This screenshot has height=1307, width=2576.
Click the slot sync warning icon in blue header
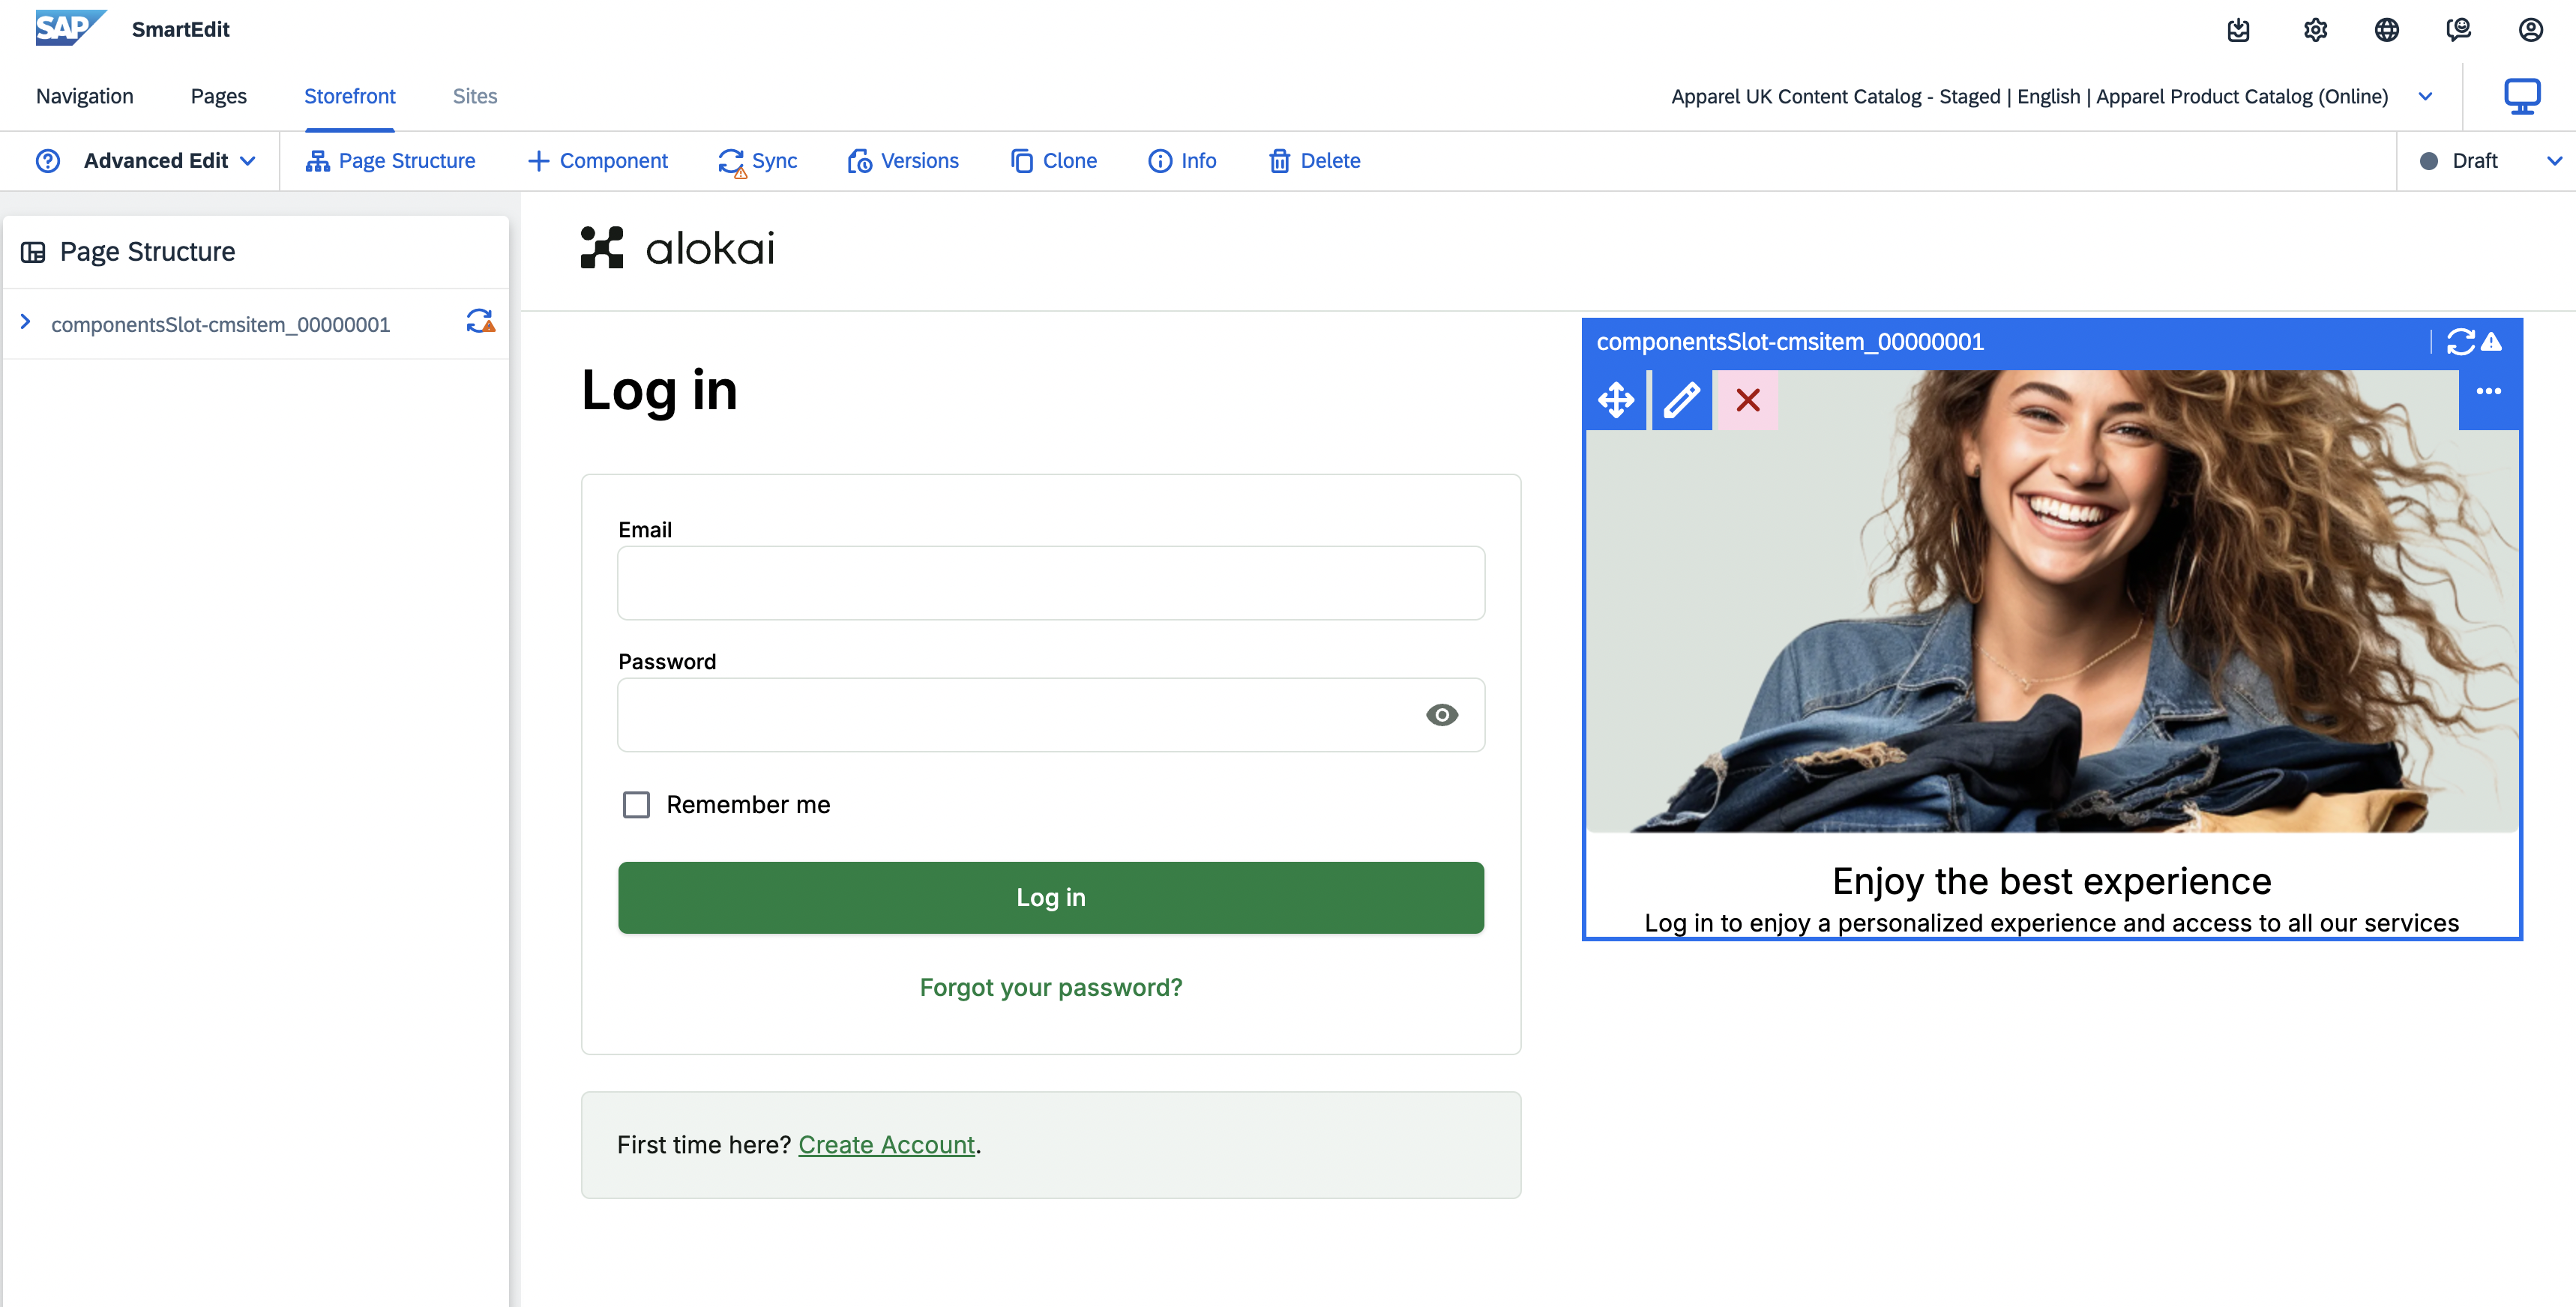(x=2474, y=342)
